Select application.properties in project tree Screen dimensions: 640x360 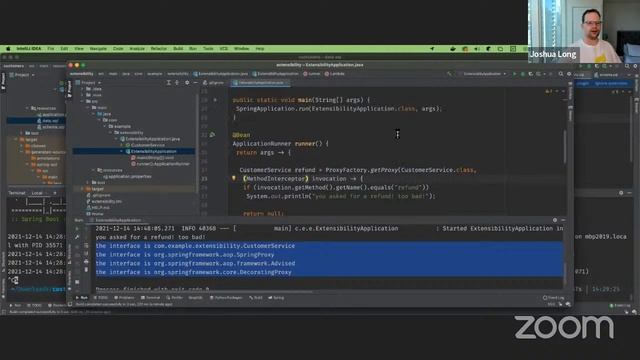coord(127,176)
